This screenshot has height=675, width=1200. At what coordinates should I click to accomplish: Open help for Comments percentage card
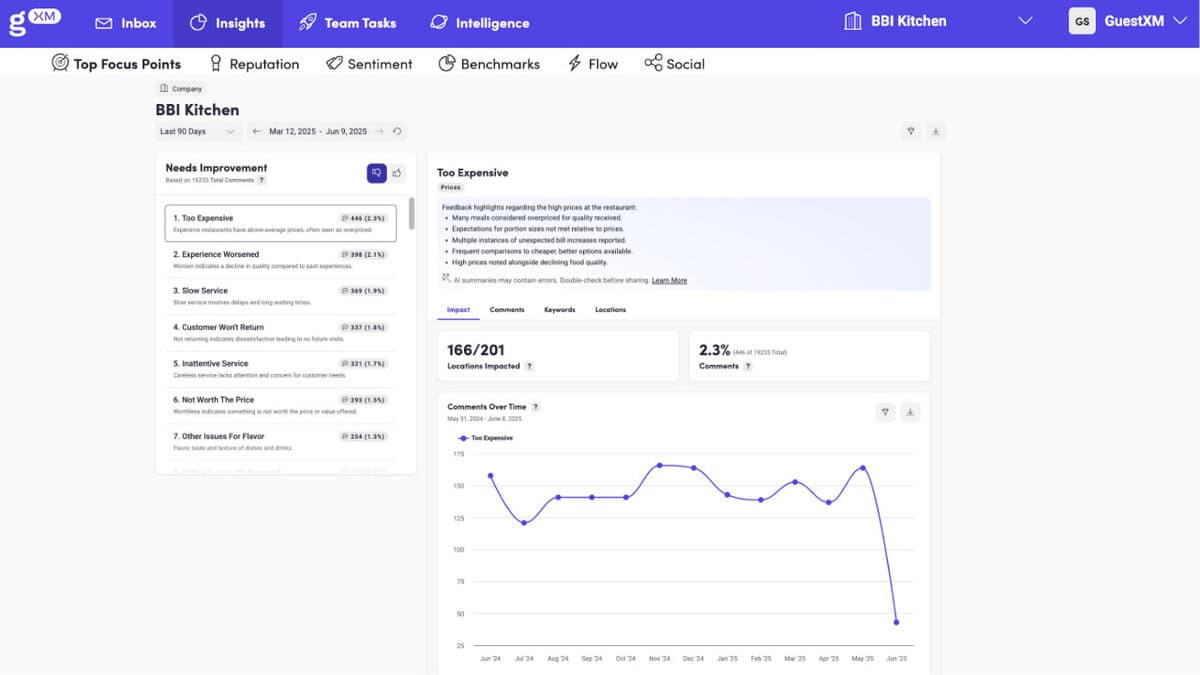coord(748,366)
